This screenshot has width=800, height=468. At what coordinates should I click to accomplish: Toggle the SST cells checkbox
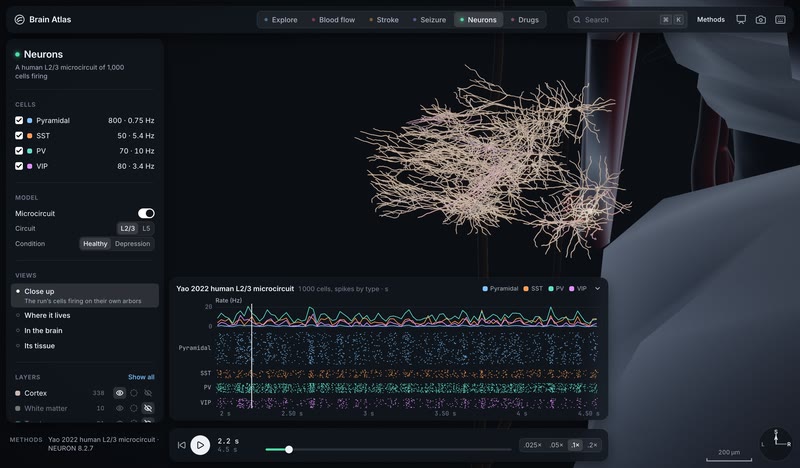click(19, 136)
